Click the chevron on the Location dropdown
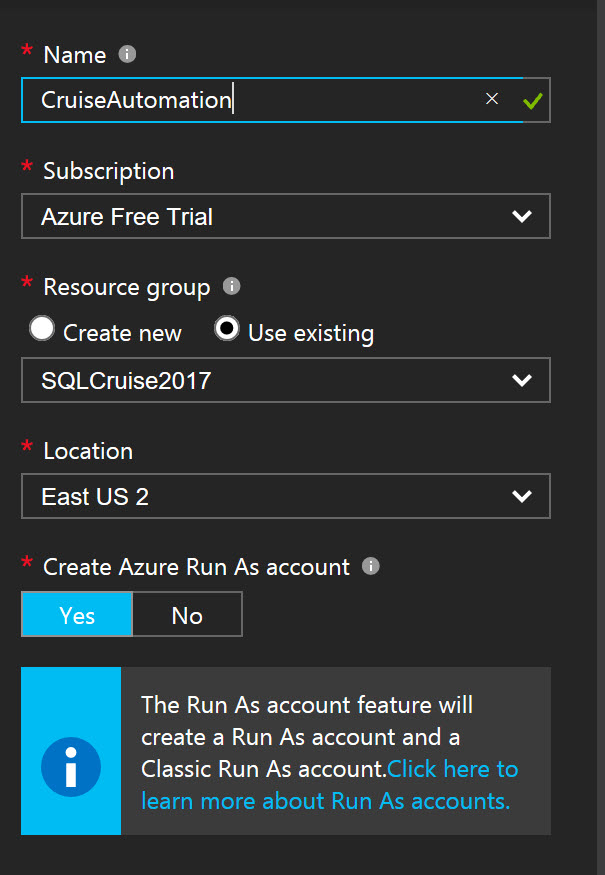Viewport: 605px width, 875px height. click(x=520, y=496)
